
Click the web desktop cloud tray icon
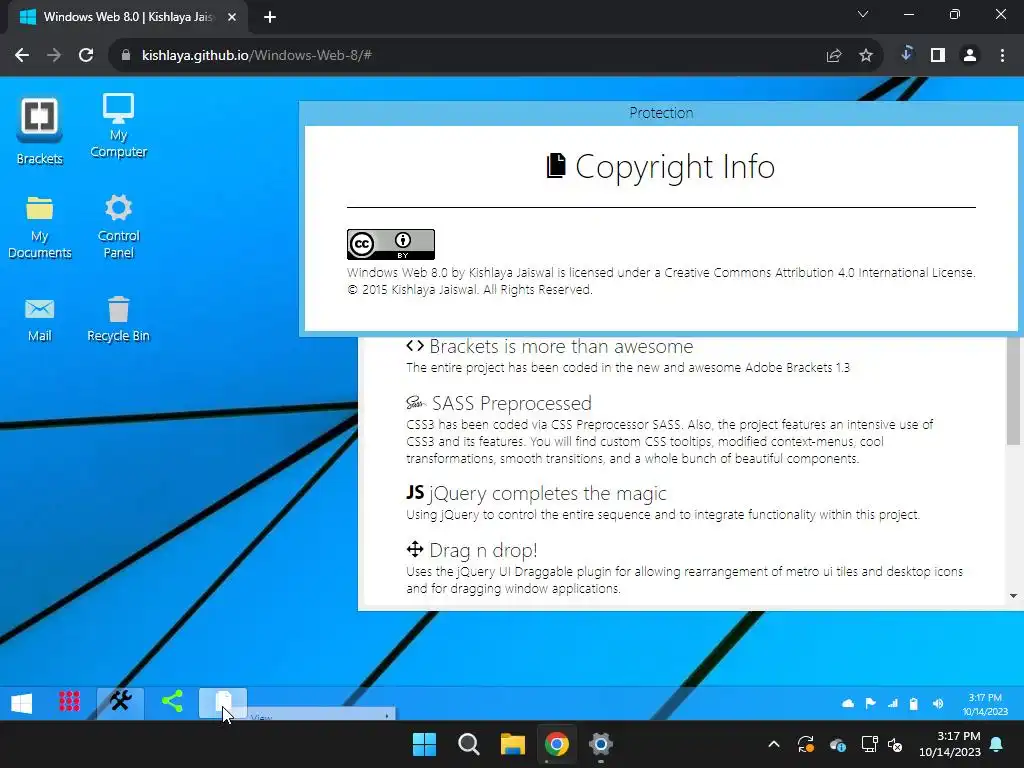[848, 703]
